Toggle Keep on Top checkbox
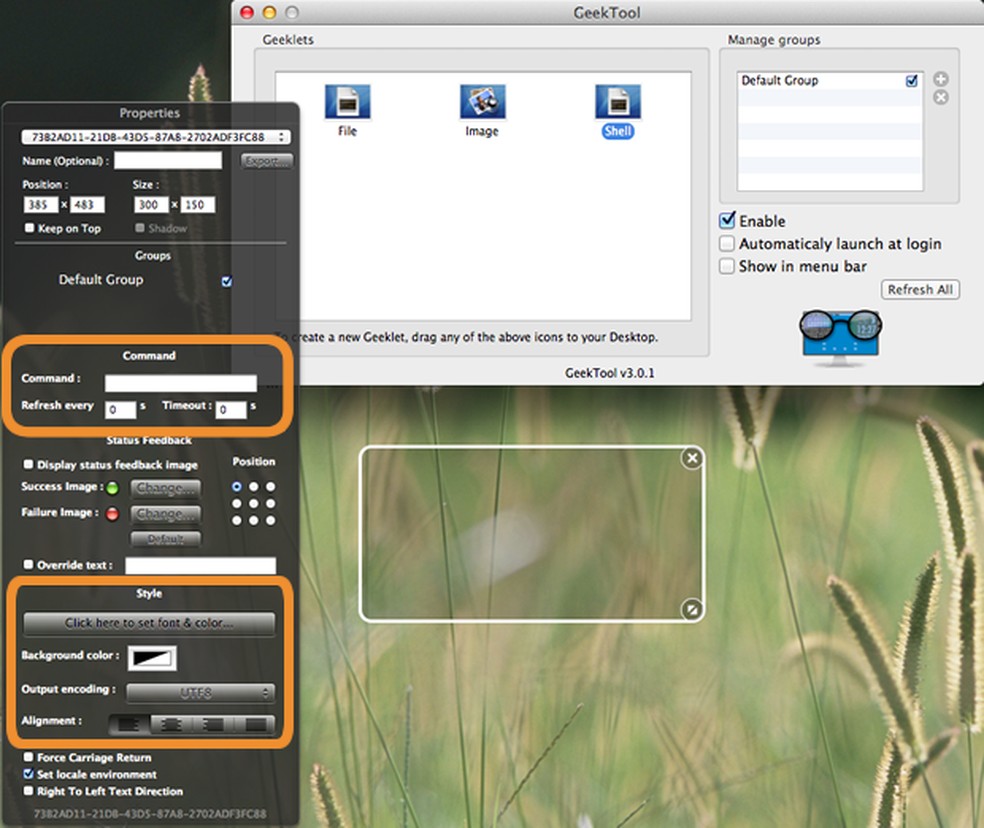 29,228
